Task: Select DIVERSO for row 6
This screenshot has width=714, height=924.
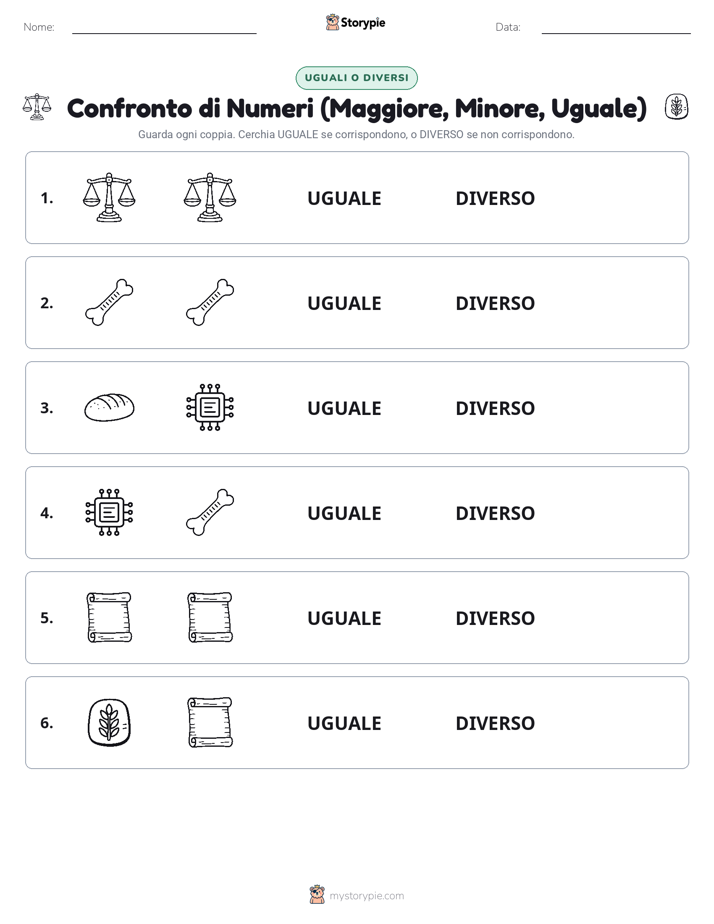Action: [495, 722]
